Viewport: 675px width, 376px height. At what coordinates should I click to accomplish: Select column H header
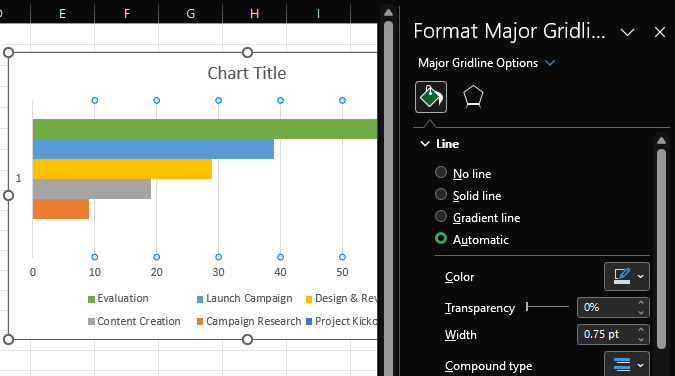pos(254,14)
